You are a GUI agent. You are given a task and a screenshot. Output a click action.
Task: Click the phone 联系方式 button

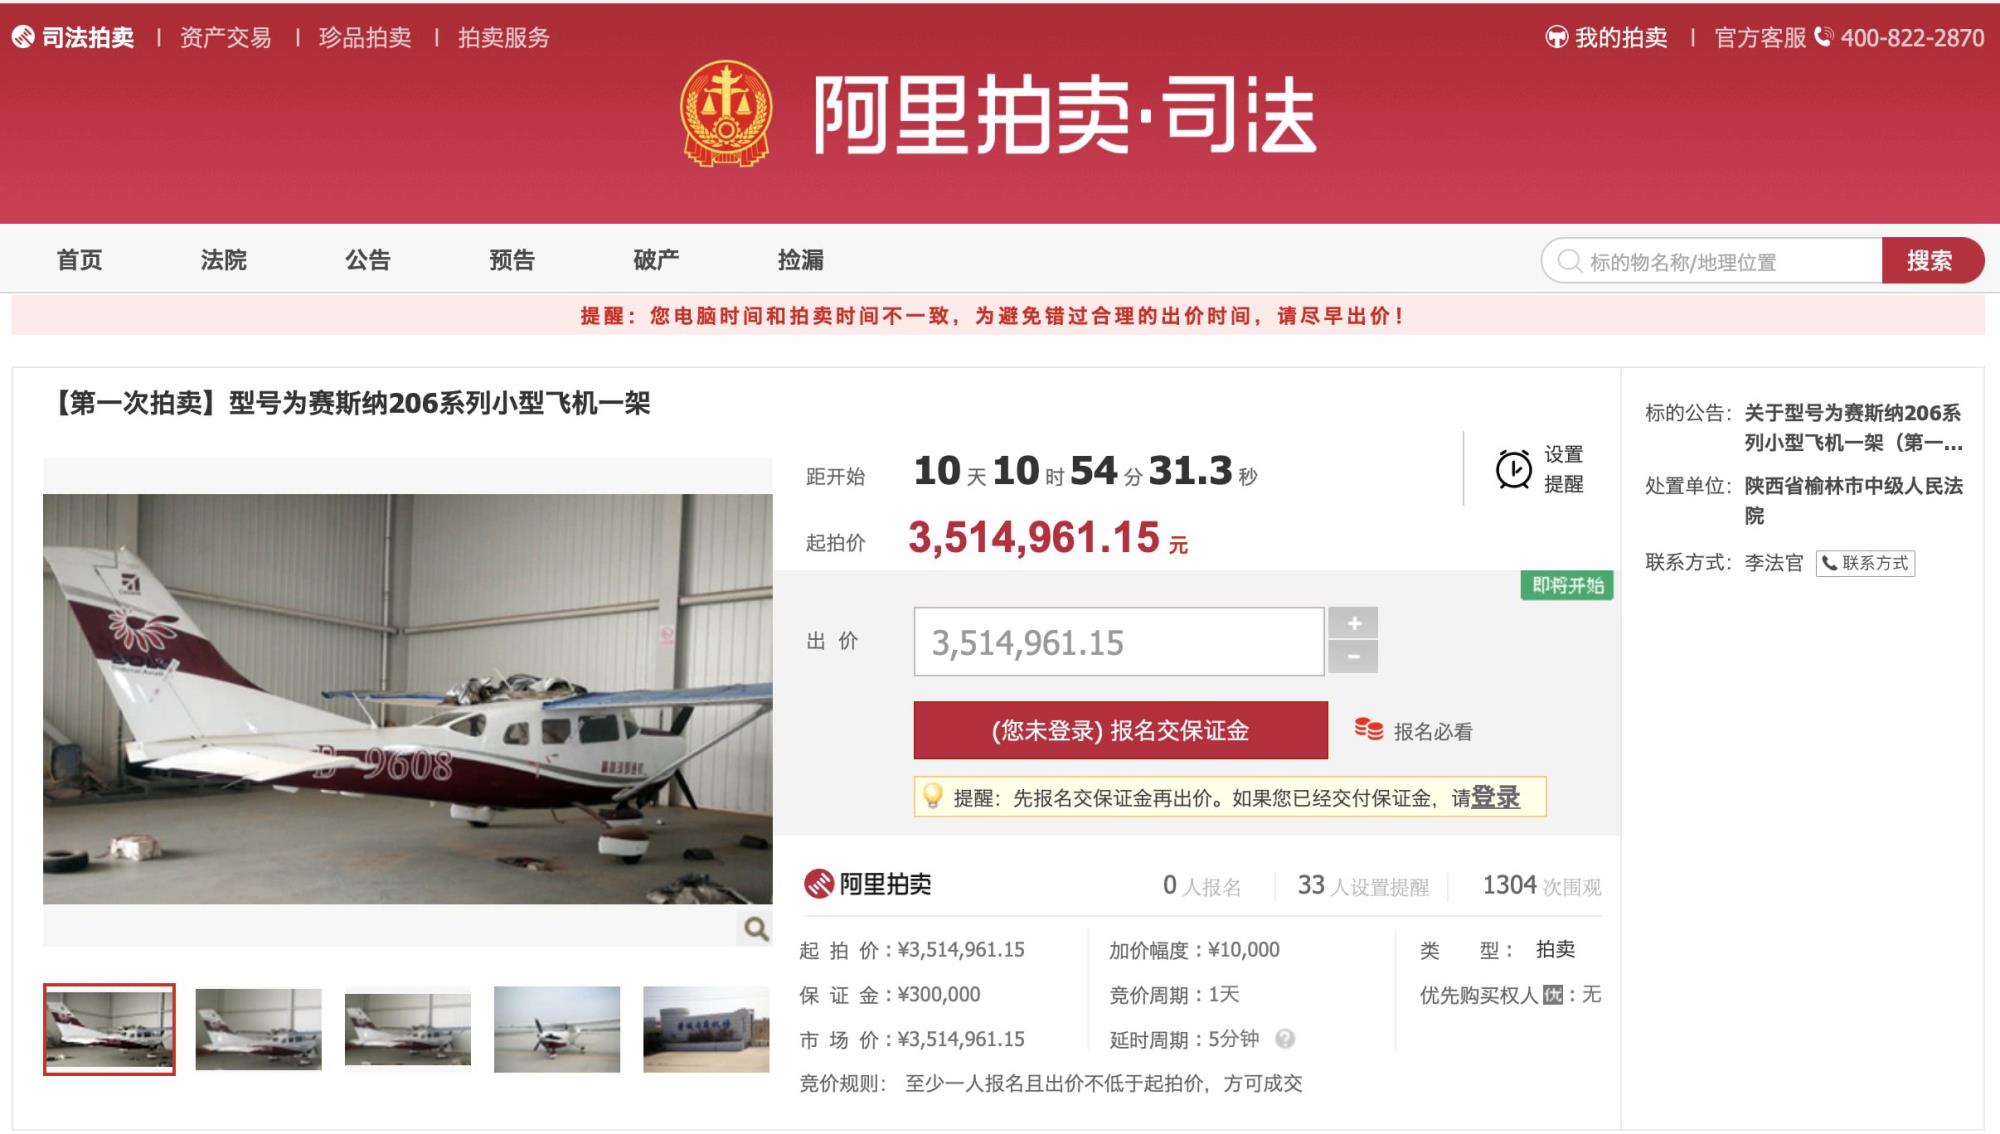tap(1865, 563)
